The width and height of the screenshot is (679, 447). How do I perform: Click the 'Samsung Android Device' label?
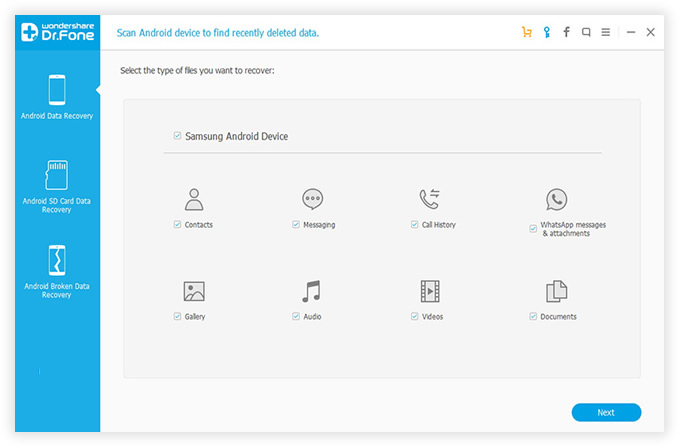236,136
